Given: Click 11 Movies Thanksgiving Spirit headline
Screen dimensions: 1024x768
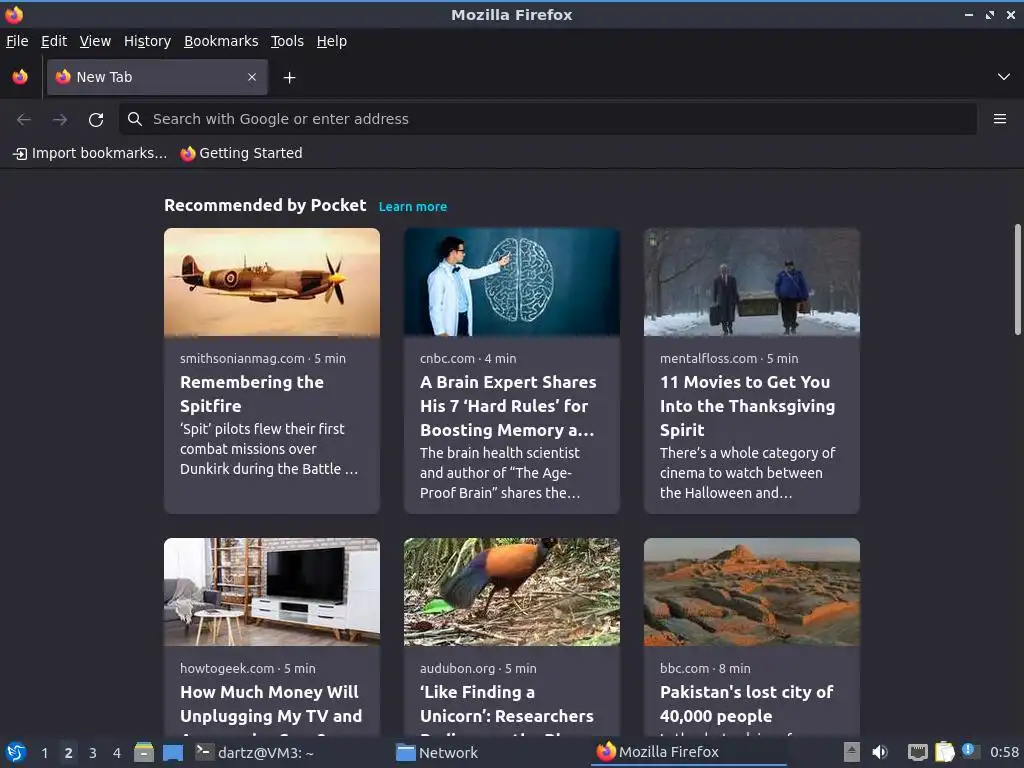Looking at the screenshot, I should (747, 406).
